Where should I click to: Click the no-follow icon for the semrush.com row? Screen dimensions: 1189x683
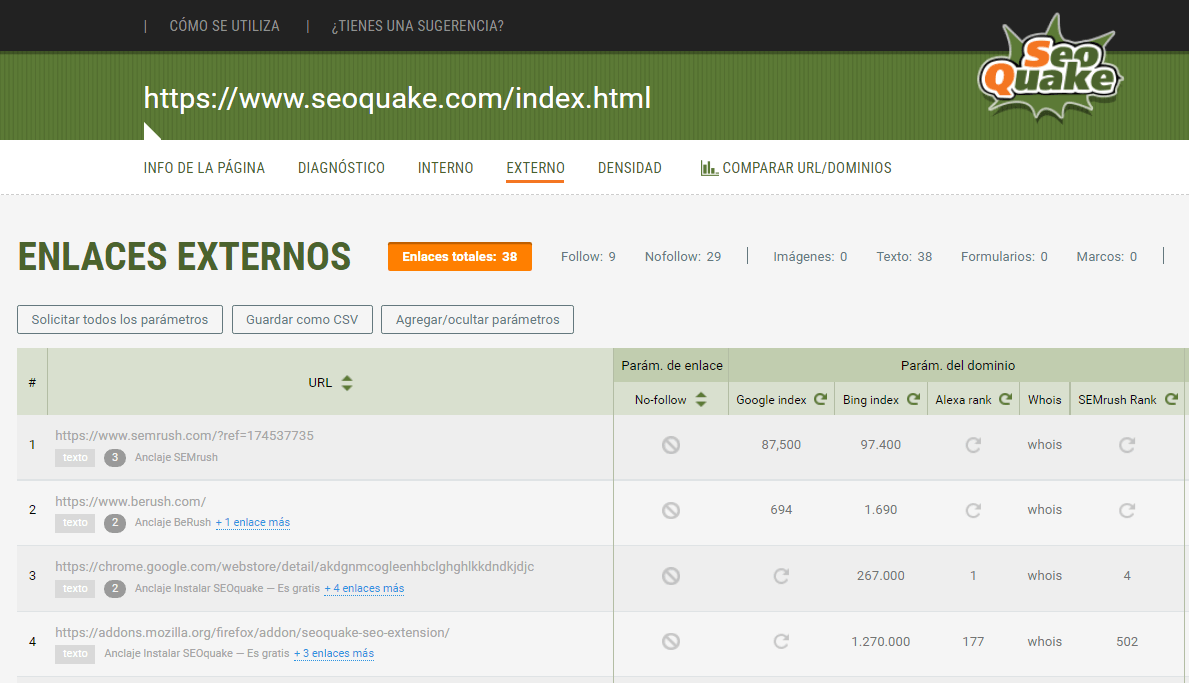click(x=671, y=444)
